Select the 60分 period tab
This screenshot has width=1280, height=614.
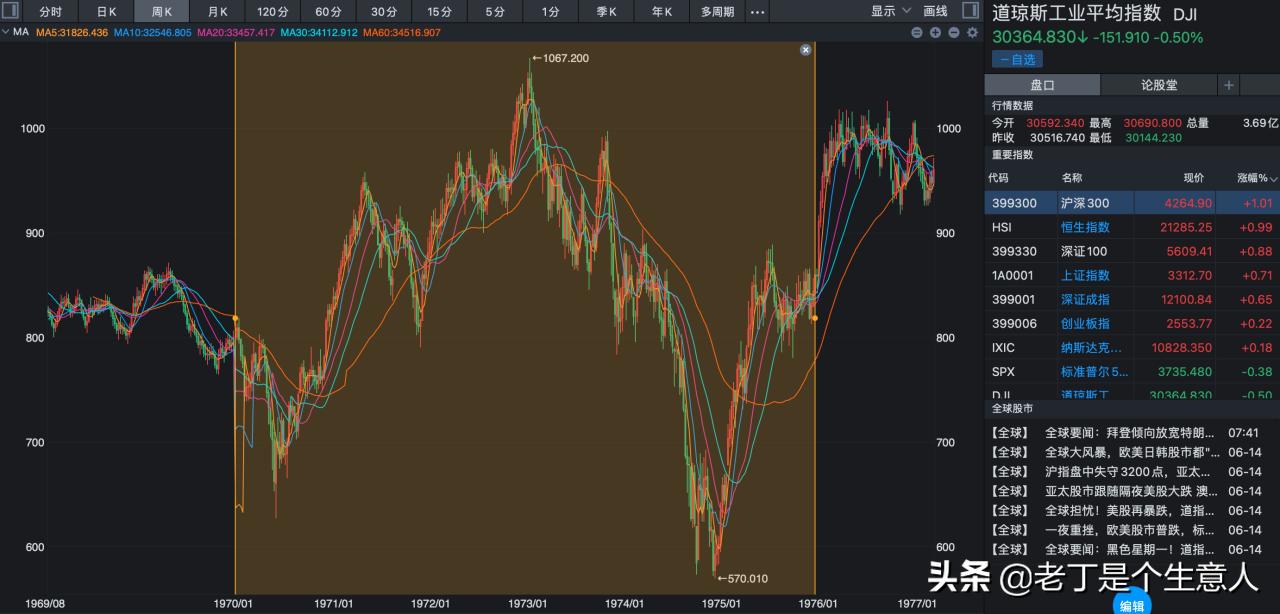(x=328, y=12)
